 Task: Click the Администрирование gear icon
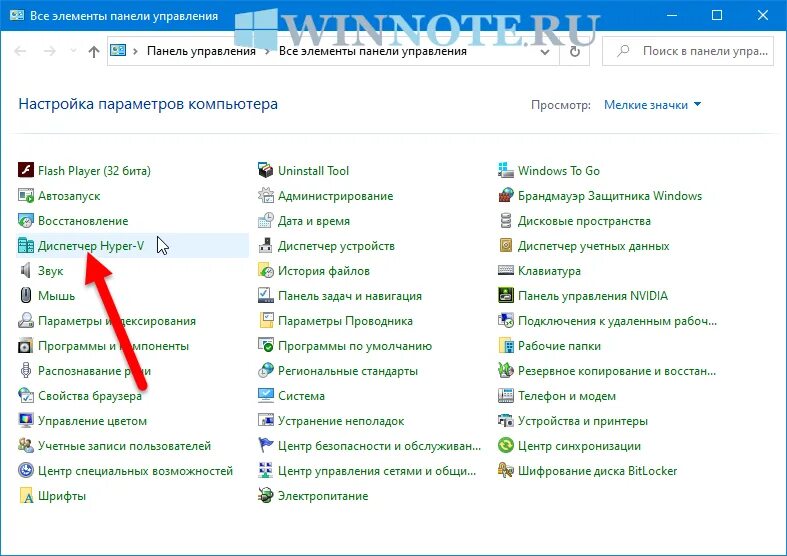pyautogui.click(x=266, y=195)
